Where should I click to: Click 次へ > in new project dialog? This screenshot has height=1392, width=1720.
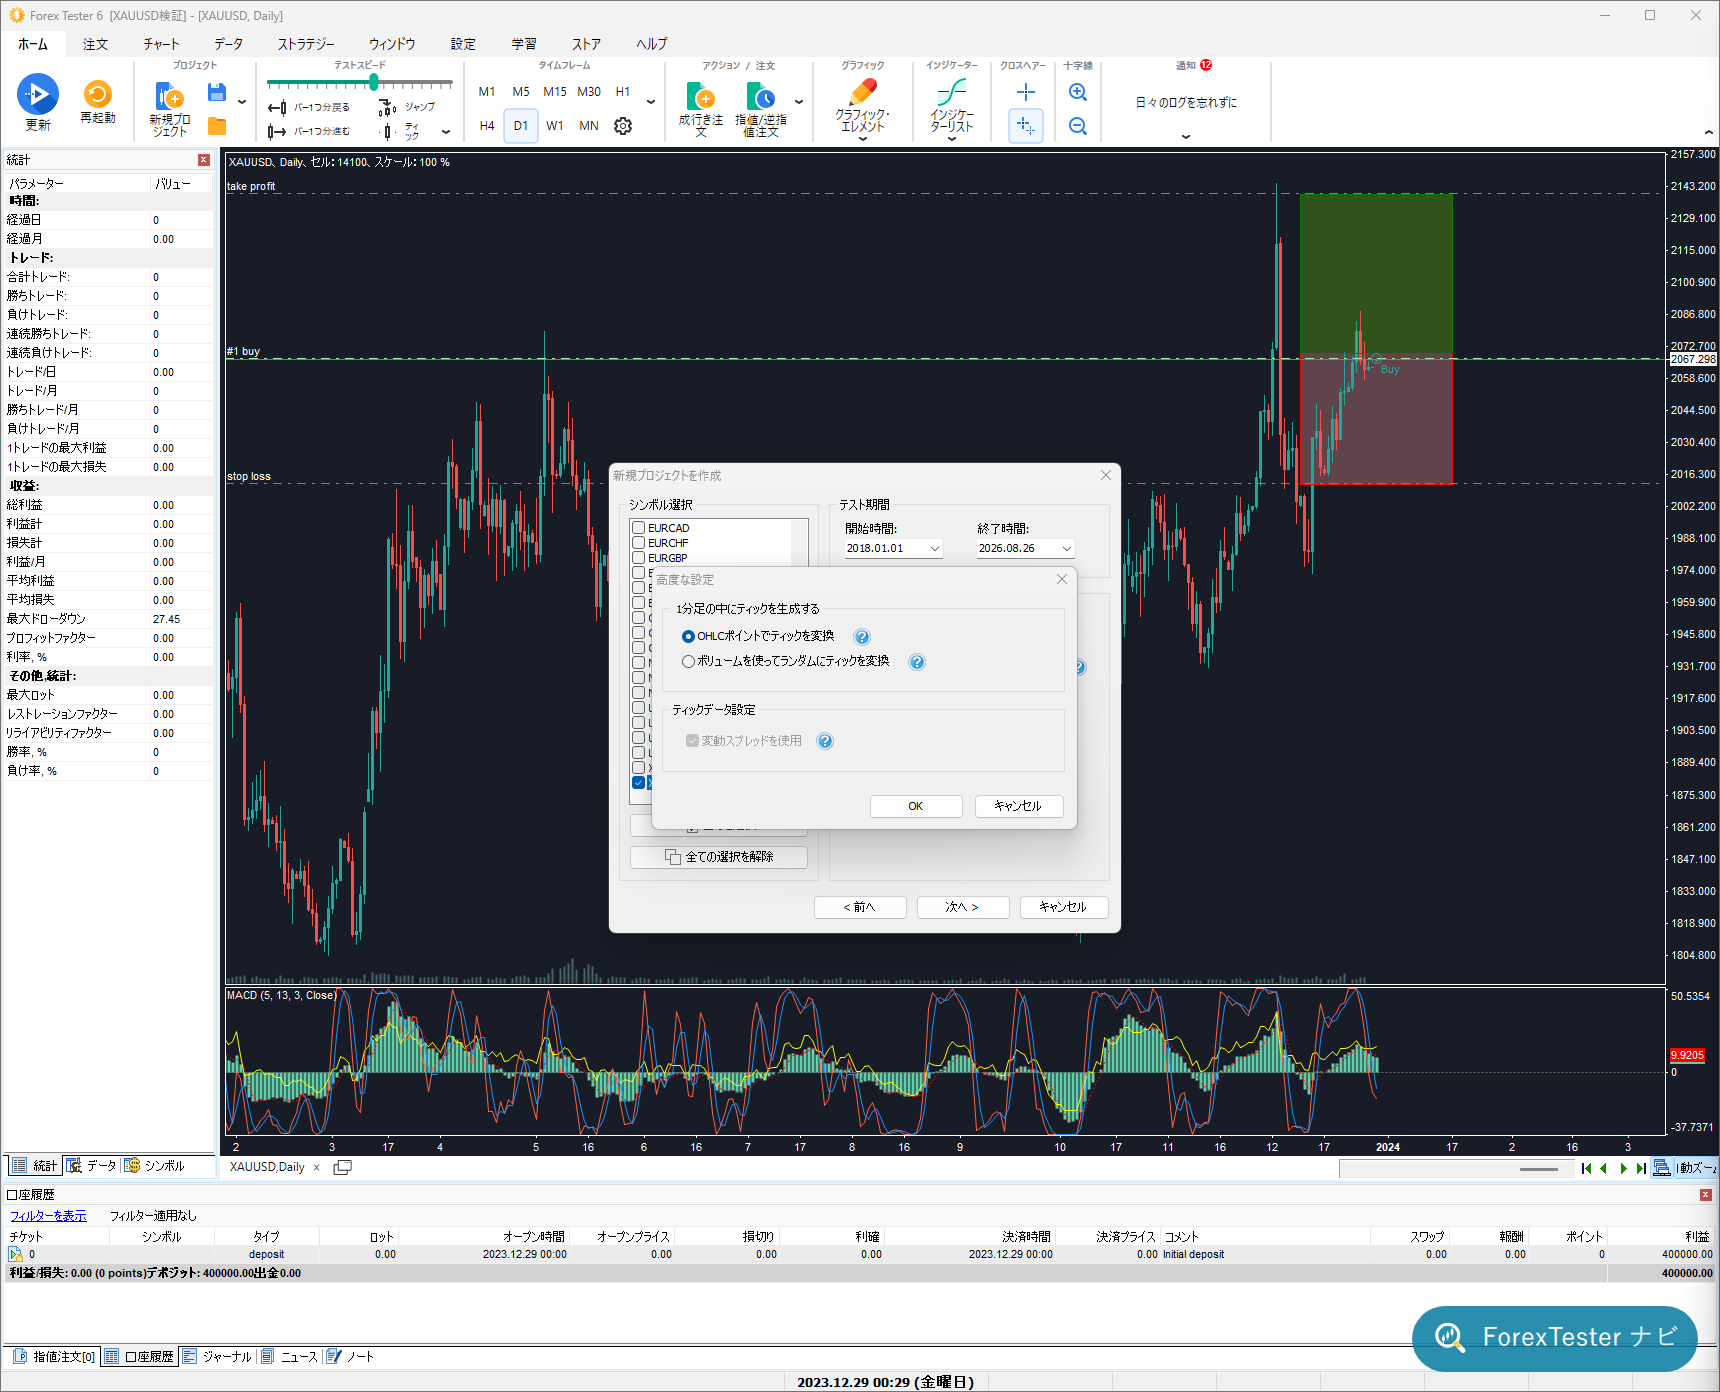point(962,907)
